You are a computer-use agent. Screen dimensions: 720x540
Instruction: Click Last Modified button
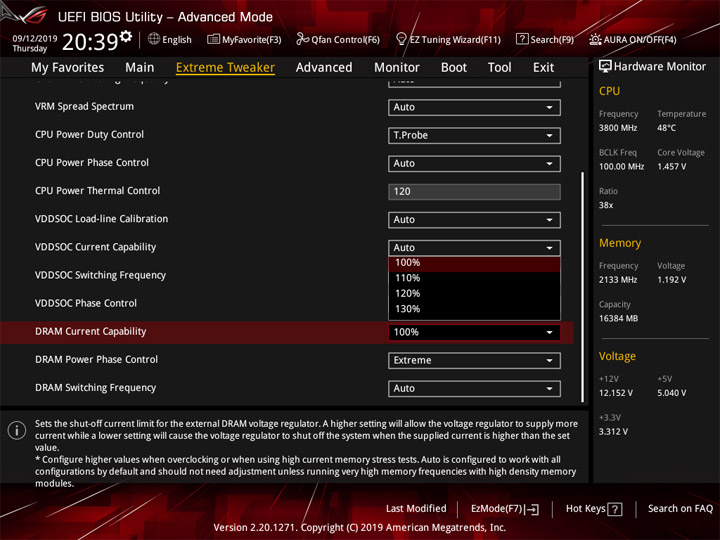coord(416,509)
